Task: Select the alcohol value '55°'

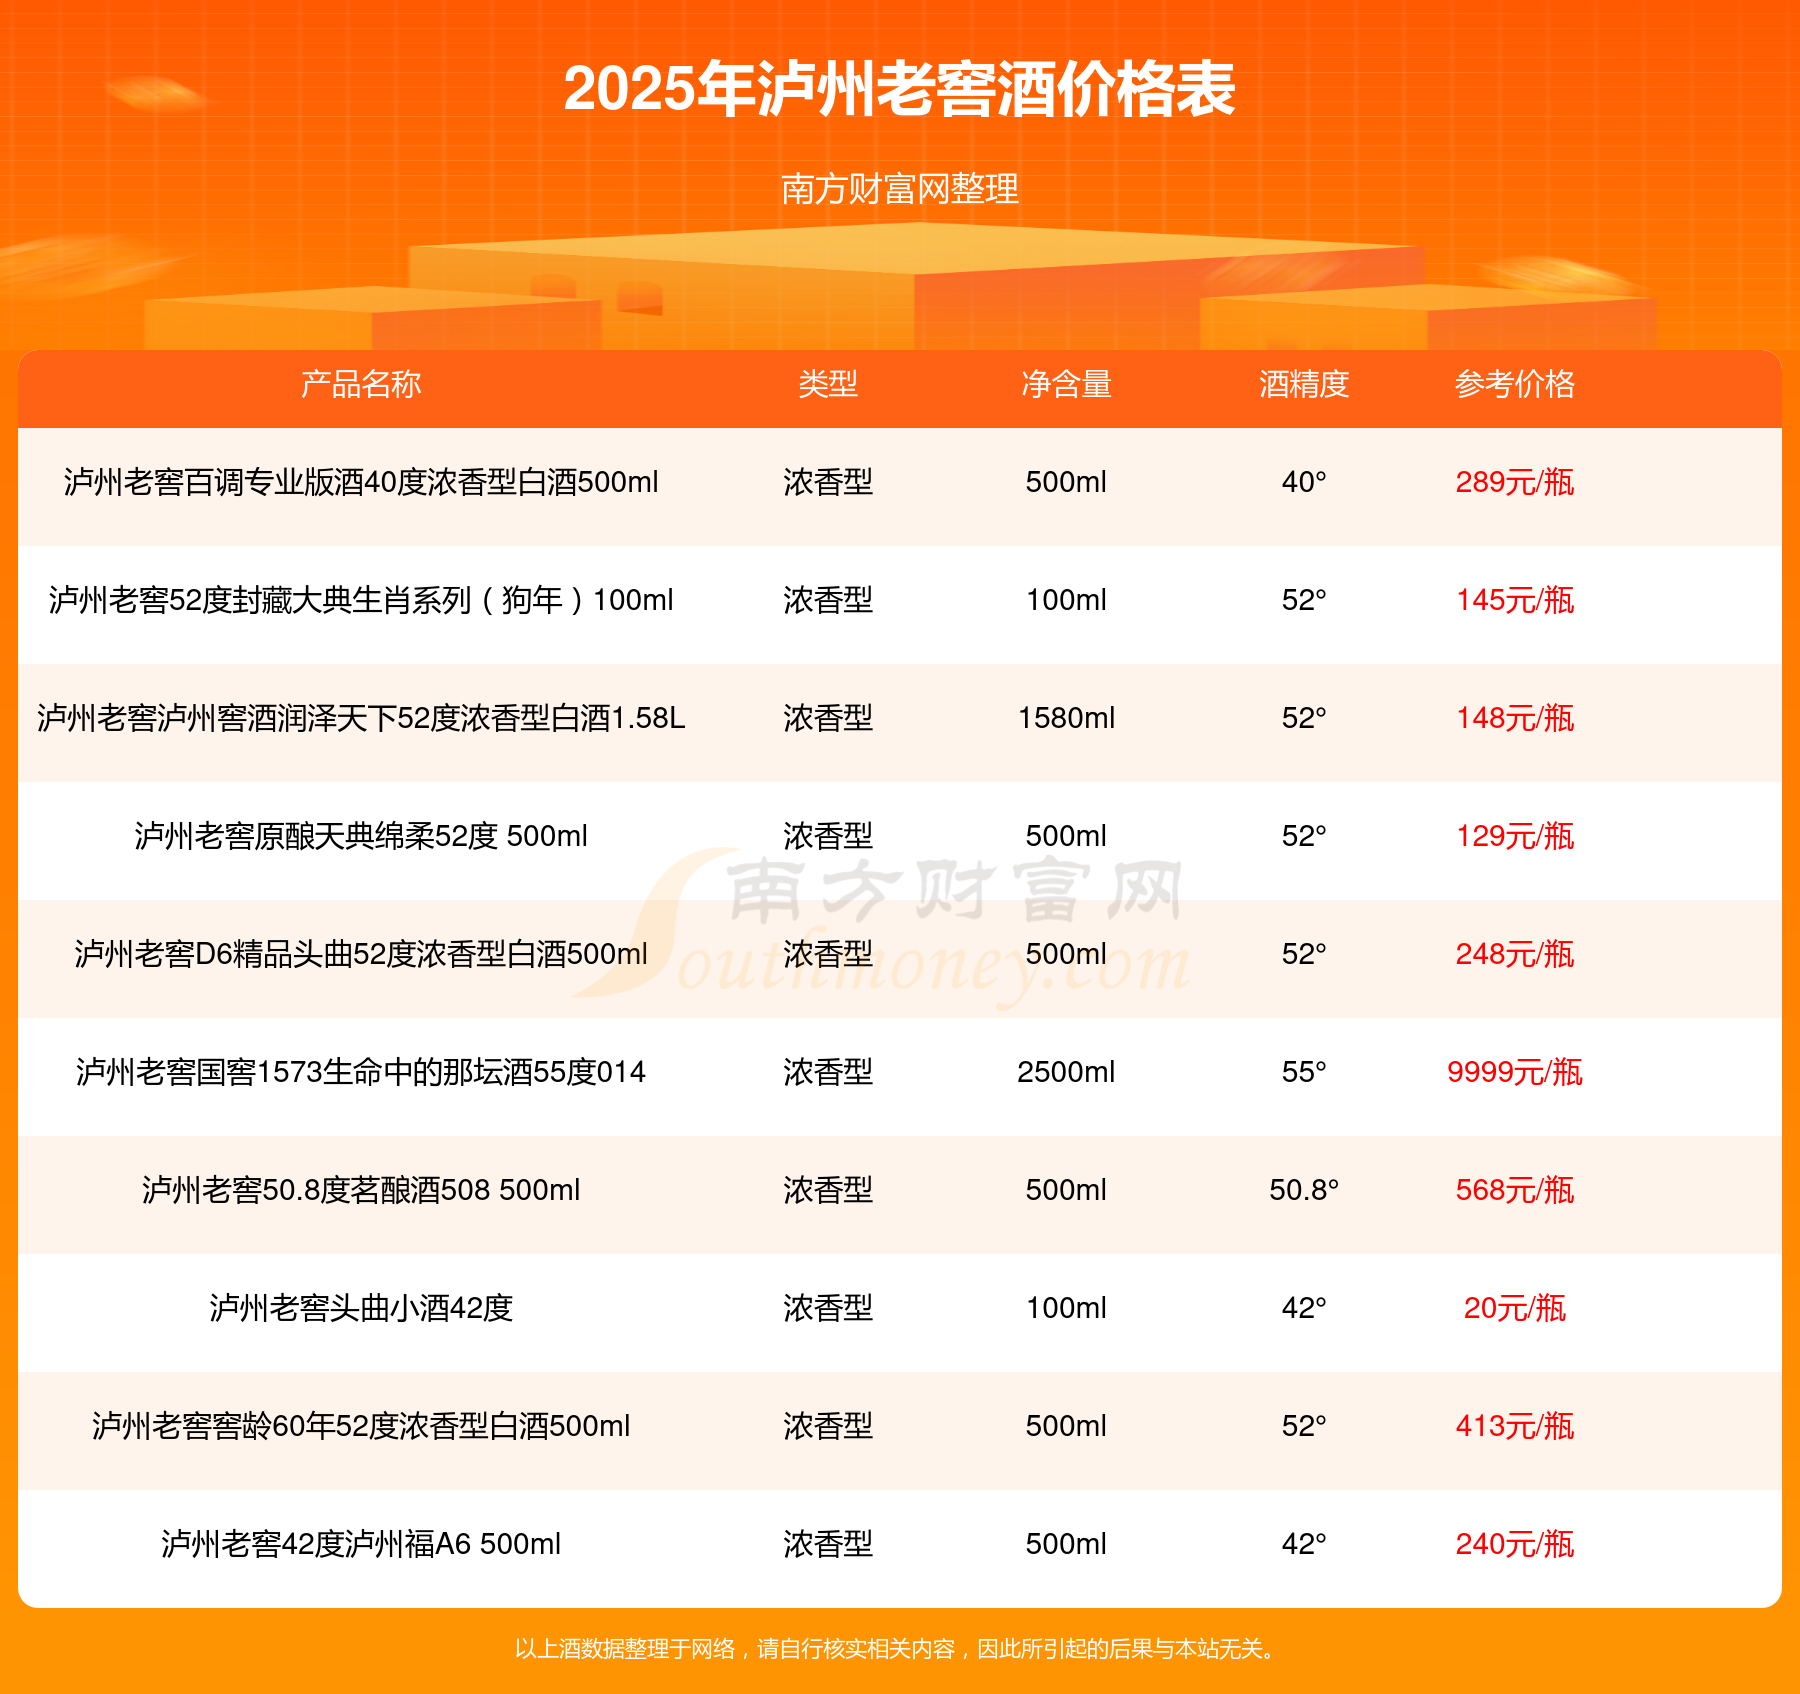Action: [x=1304, y=1072]
